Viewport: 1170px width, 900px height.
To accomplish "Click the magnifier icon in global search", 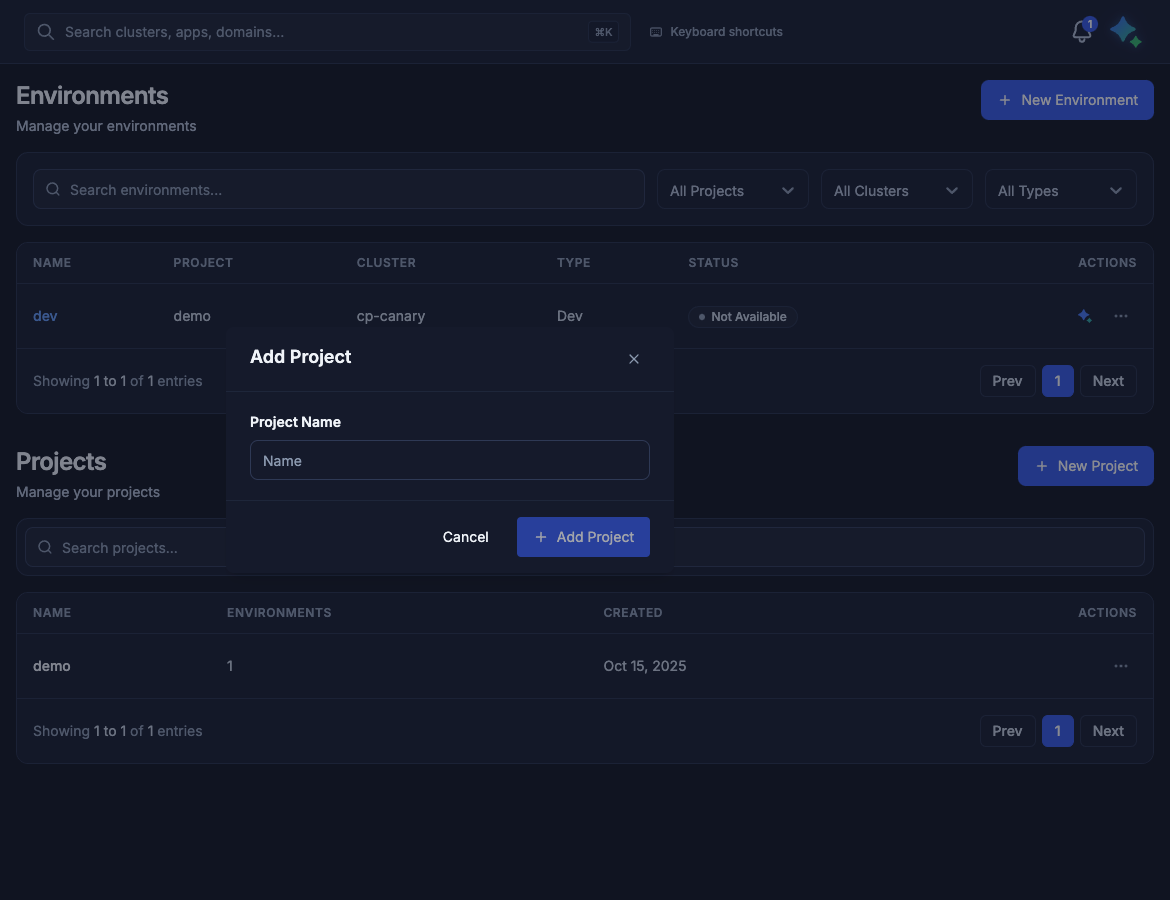I will [46, 32].
